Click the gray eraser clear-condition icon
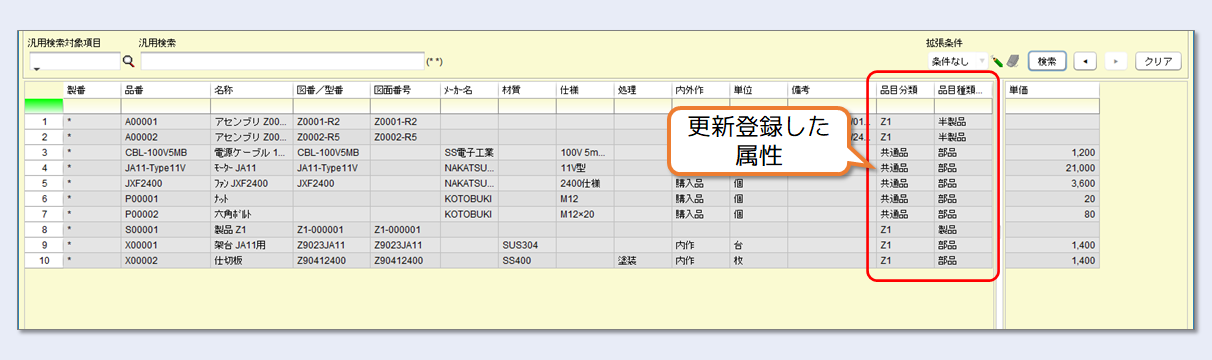 pyautogui.click(x=1012, y=61)
